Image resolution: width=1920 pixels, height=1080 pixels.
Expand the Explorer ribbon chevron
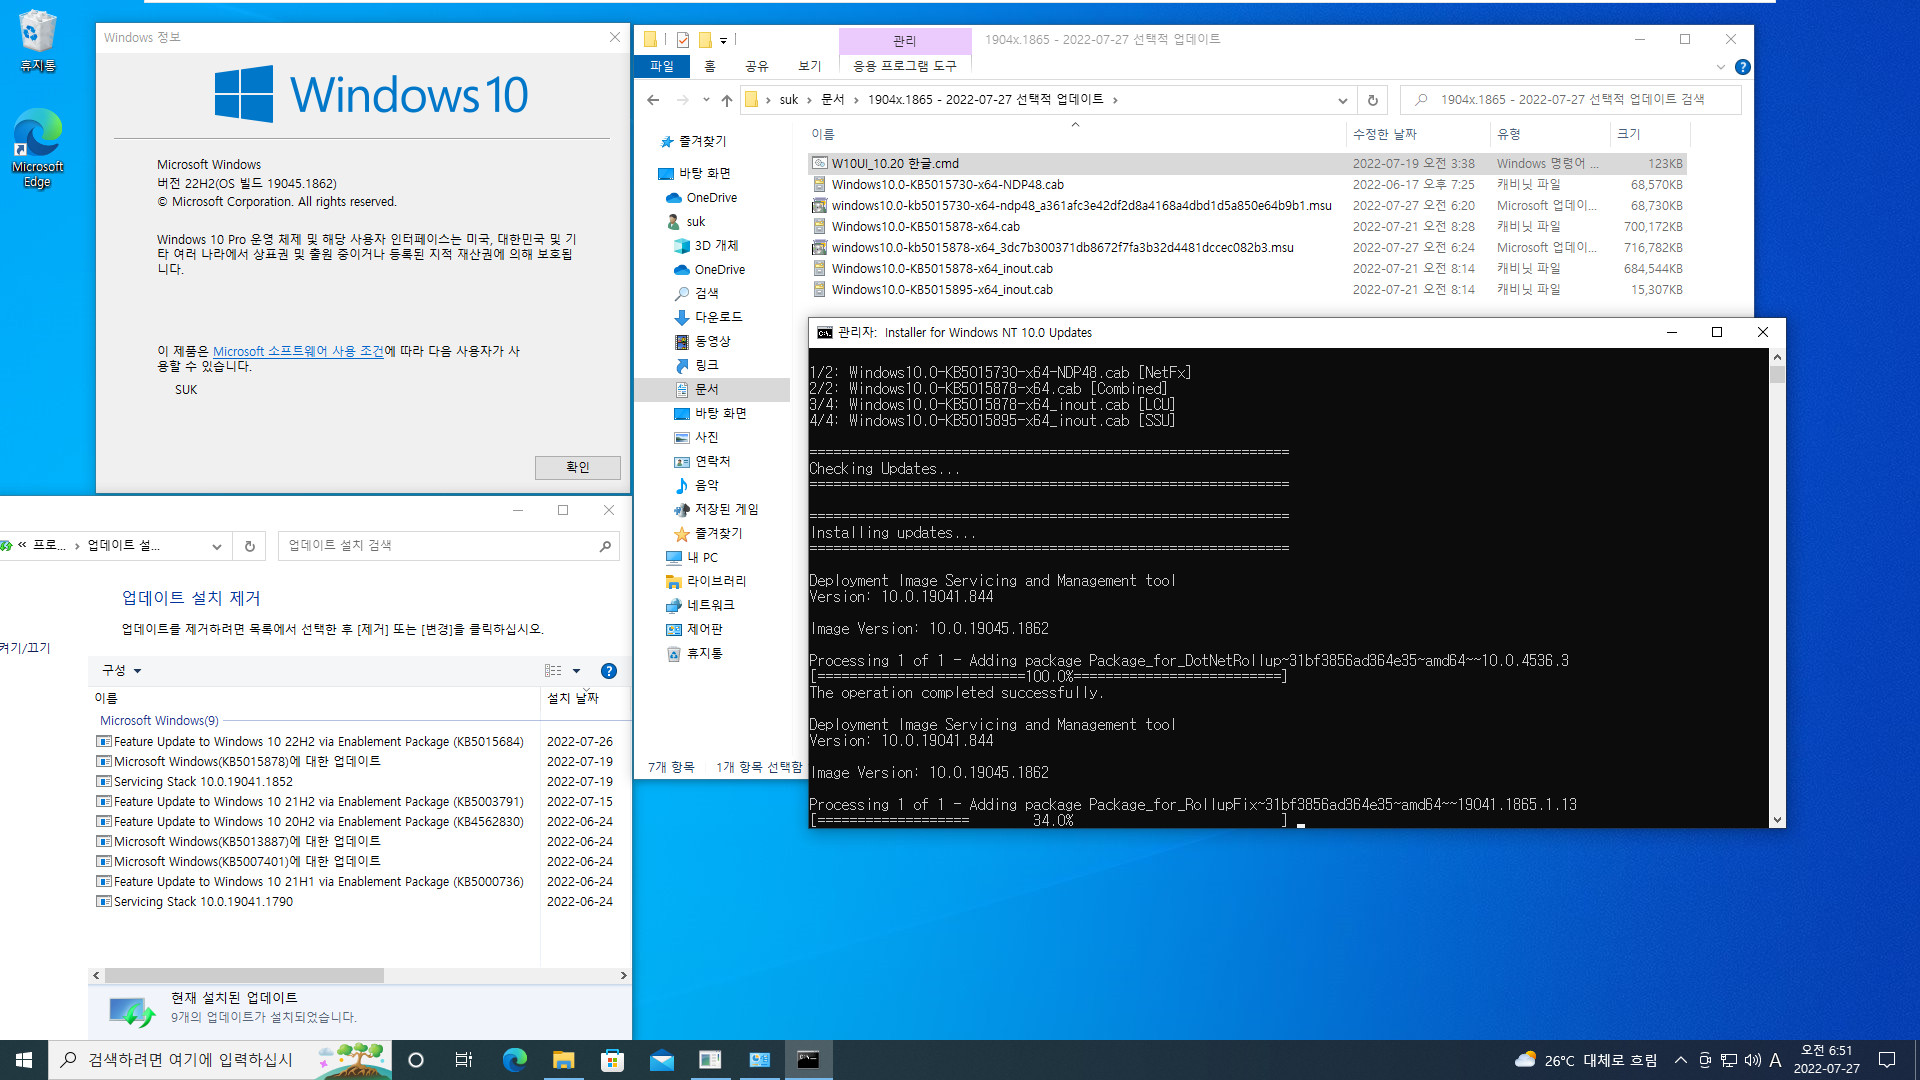1720,67
